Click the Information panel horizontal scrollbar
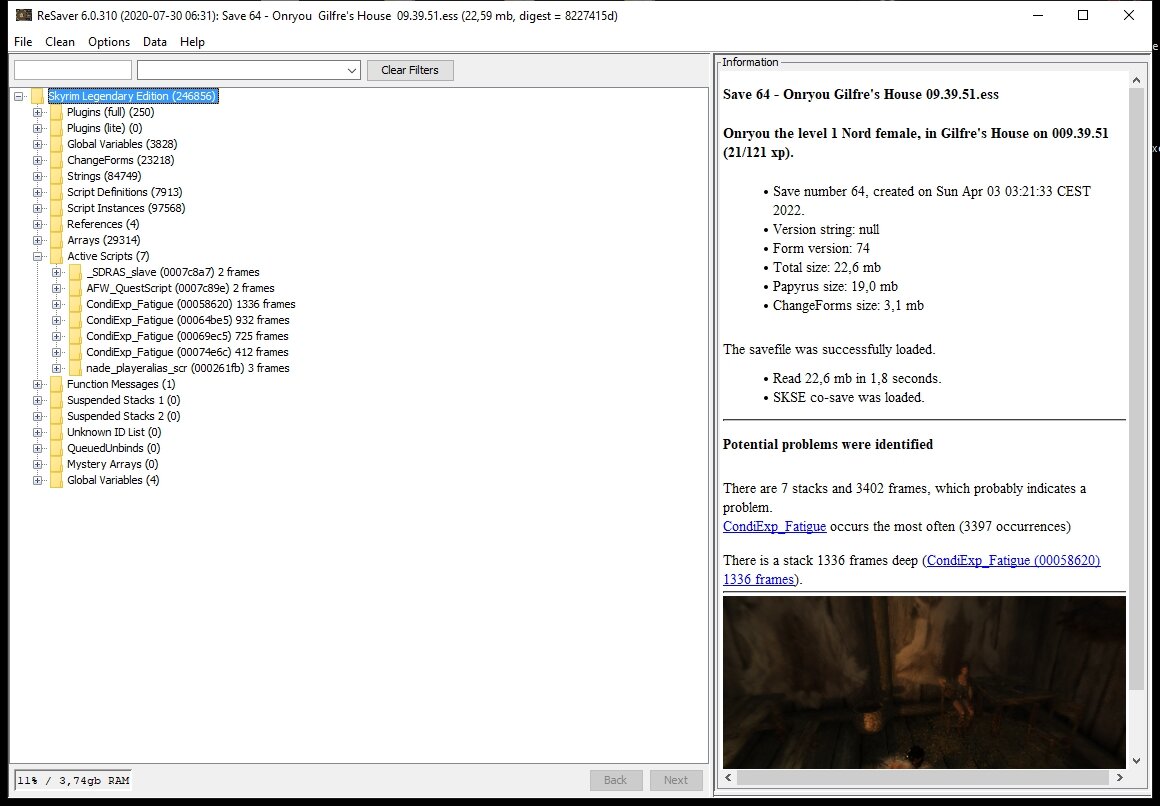1160x806 pixels. tap(923, 777)
